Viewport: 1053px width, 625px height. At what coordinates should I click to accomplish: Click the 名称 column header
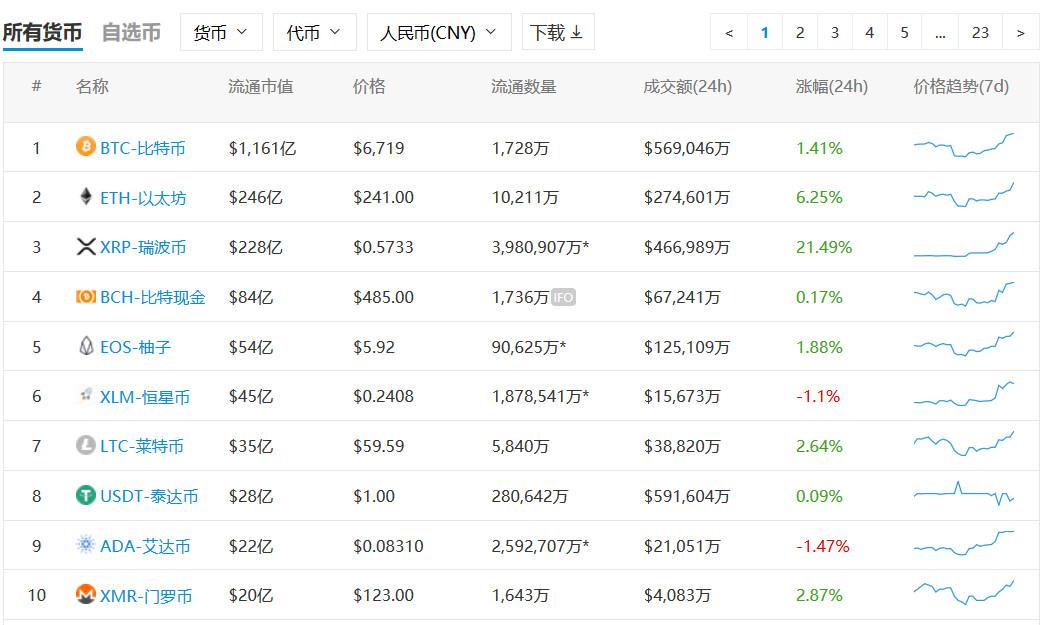tap(92, 87)
